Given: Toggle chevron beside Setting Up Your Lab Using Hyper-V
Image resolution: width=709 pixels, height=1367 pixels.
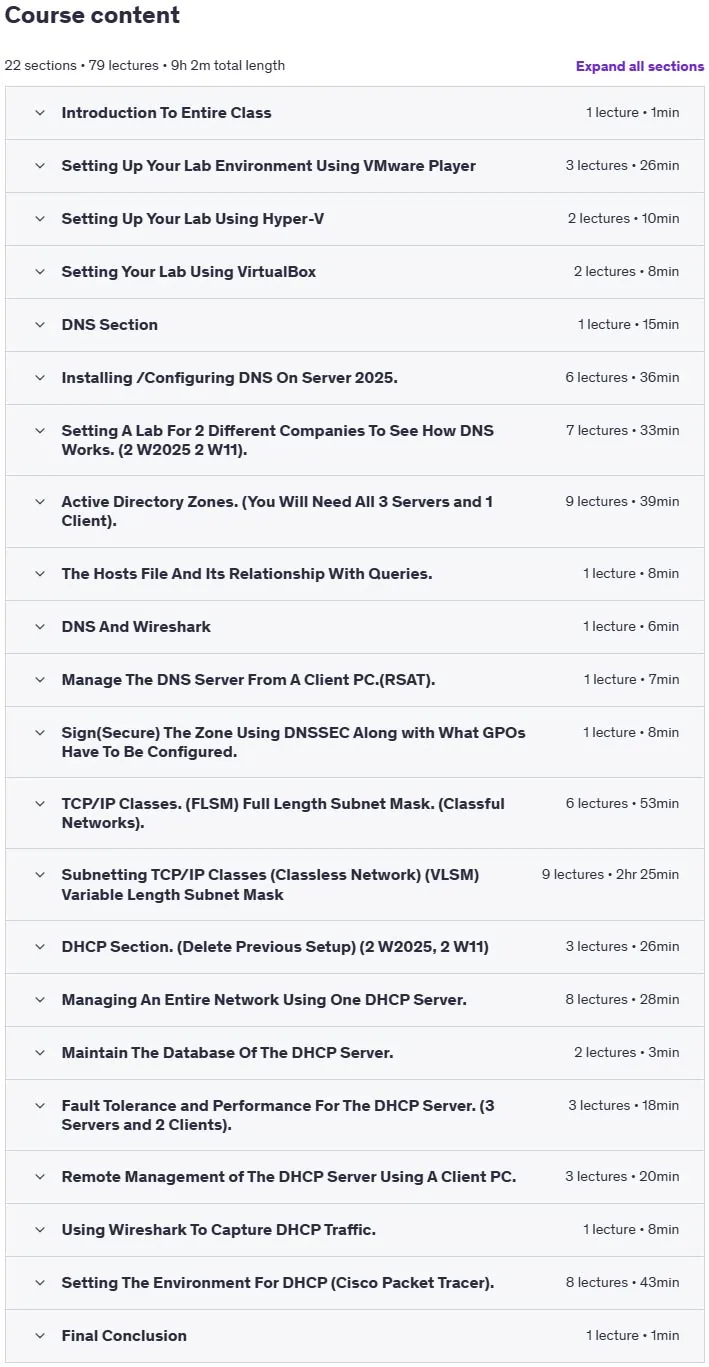Looking at the screenshot, I should click(x=40, y=219).
